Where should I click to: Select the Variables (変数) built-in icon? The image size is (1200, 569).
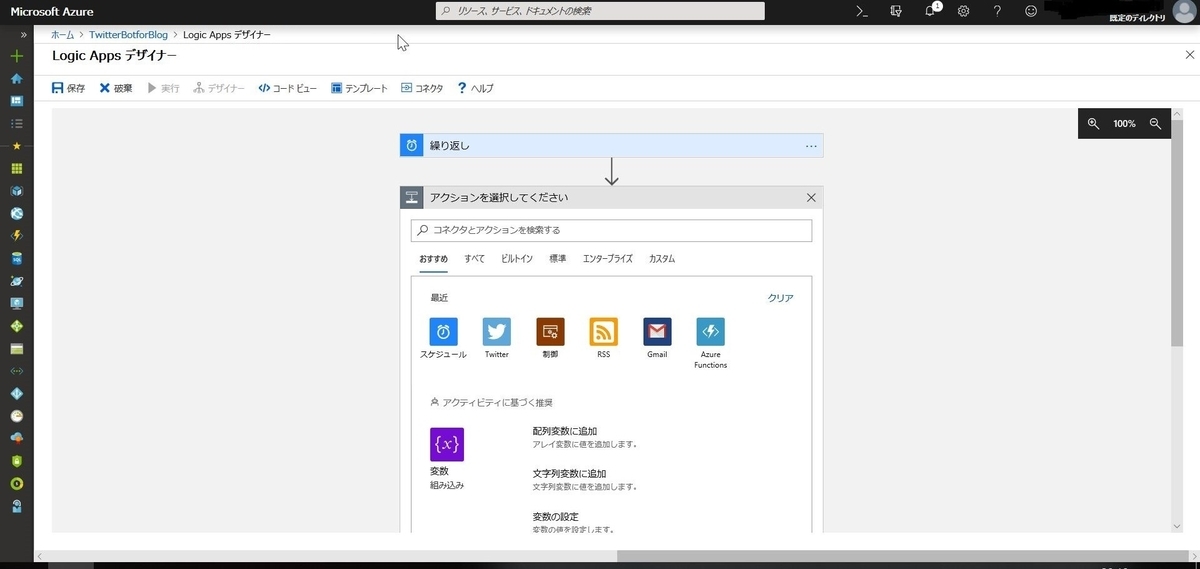[447, 444]
